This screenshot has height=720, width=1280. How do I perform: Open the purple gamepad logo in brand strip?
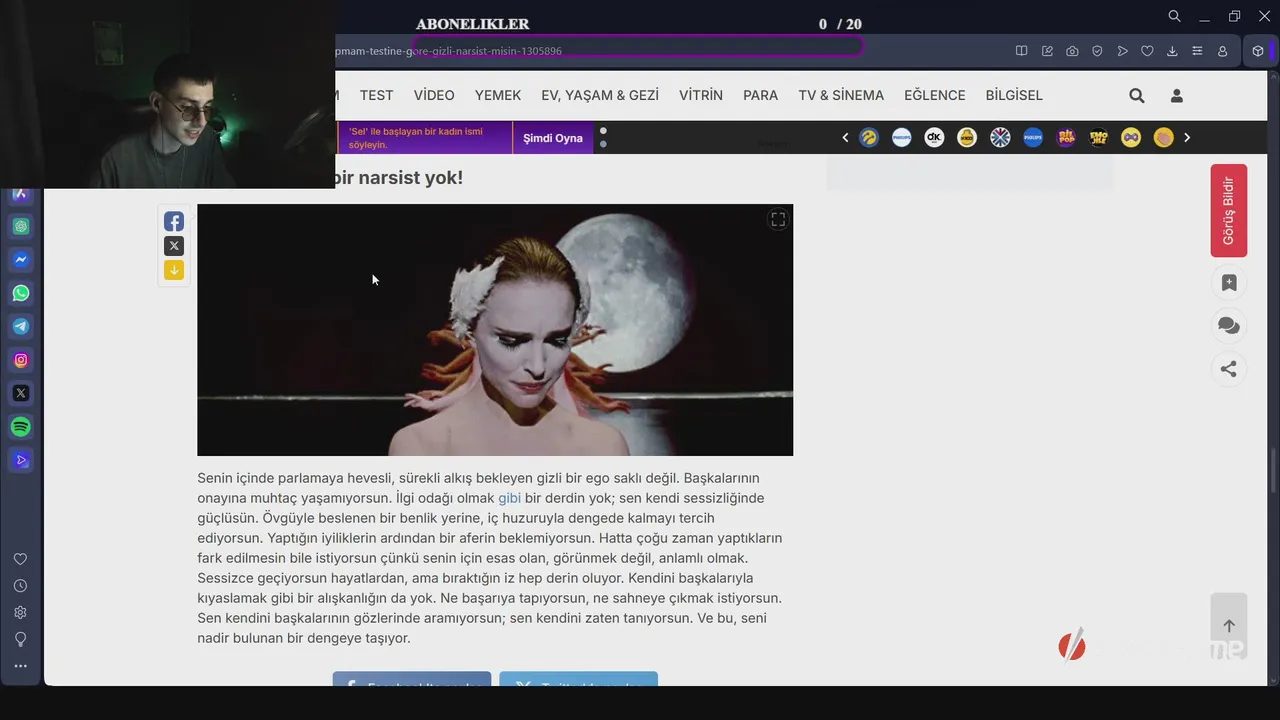coord(1131,138)
